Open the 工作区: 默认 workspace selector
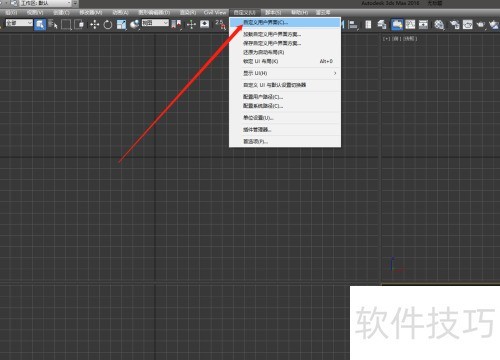Image resolution: width=500 pixels, height=360 pixels. [x=46, y=3]
